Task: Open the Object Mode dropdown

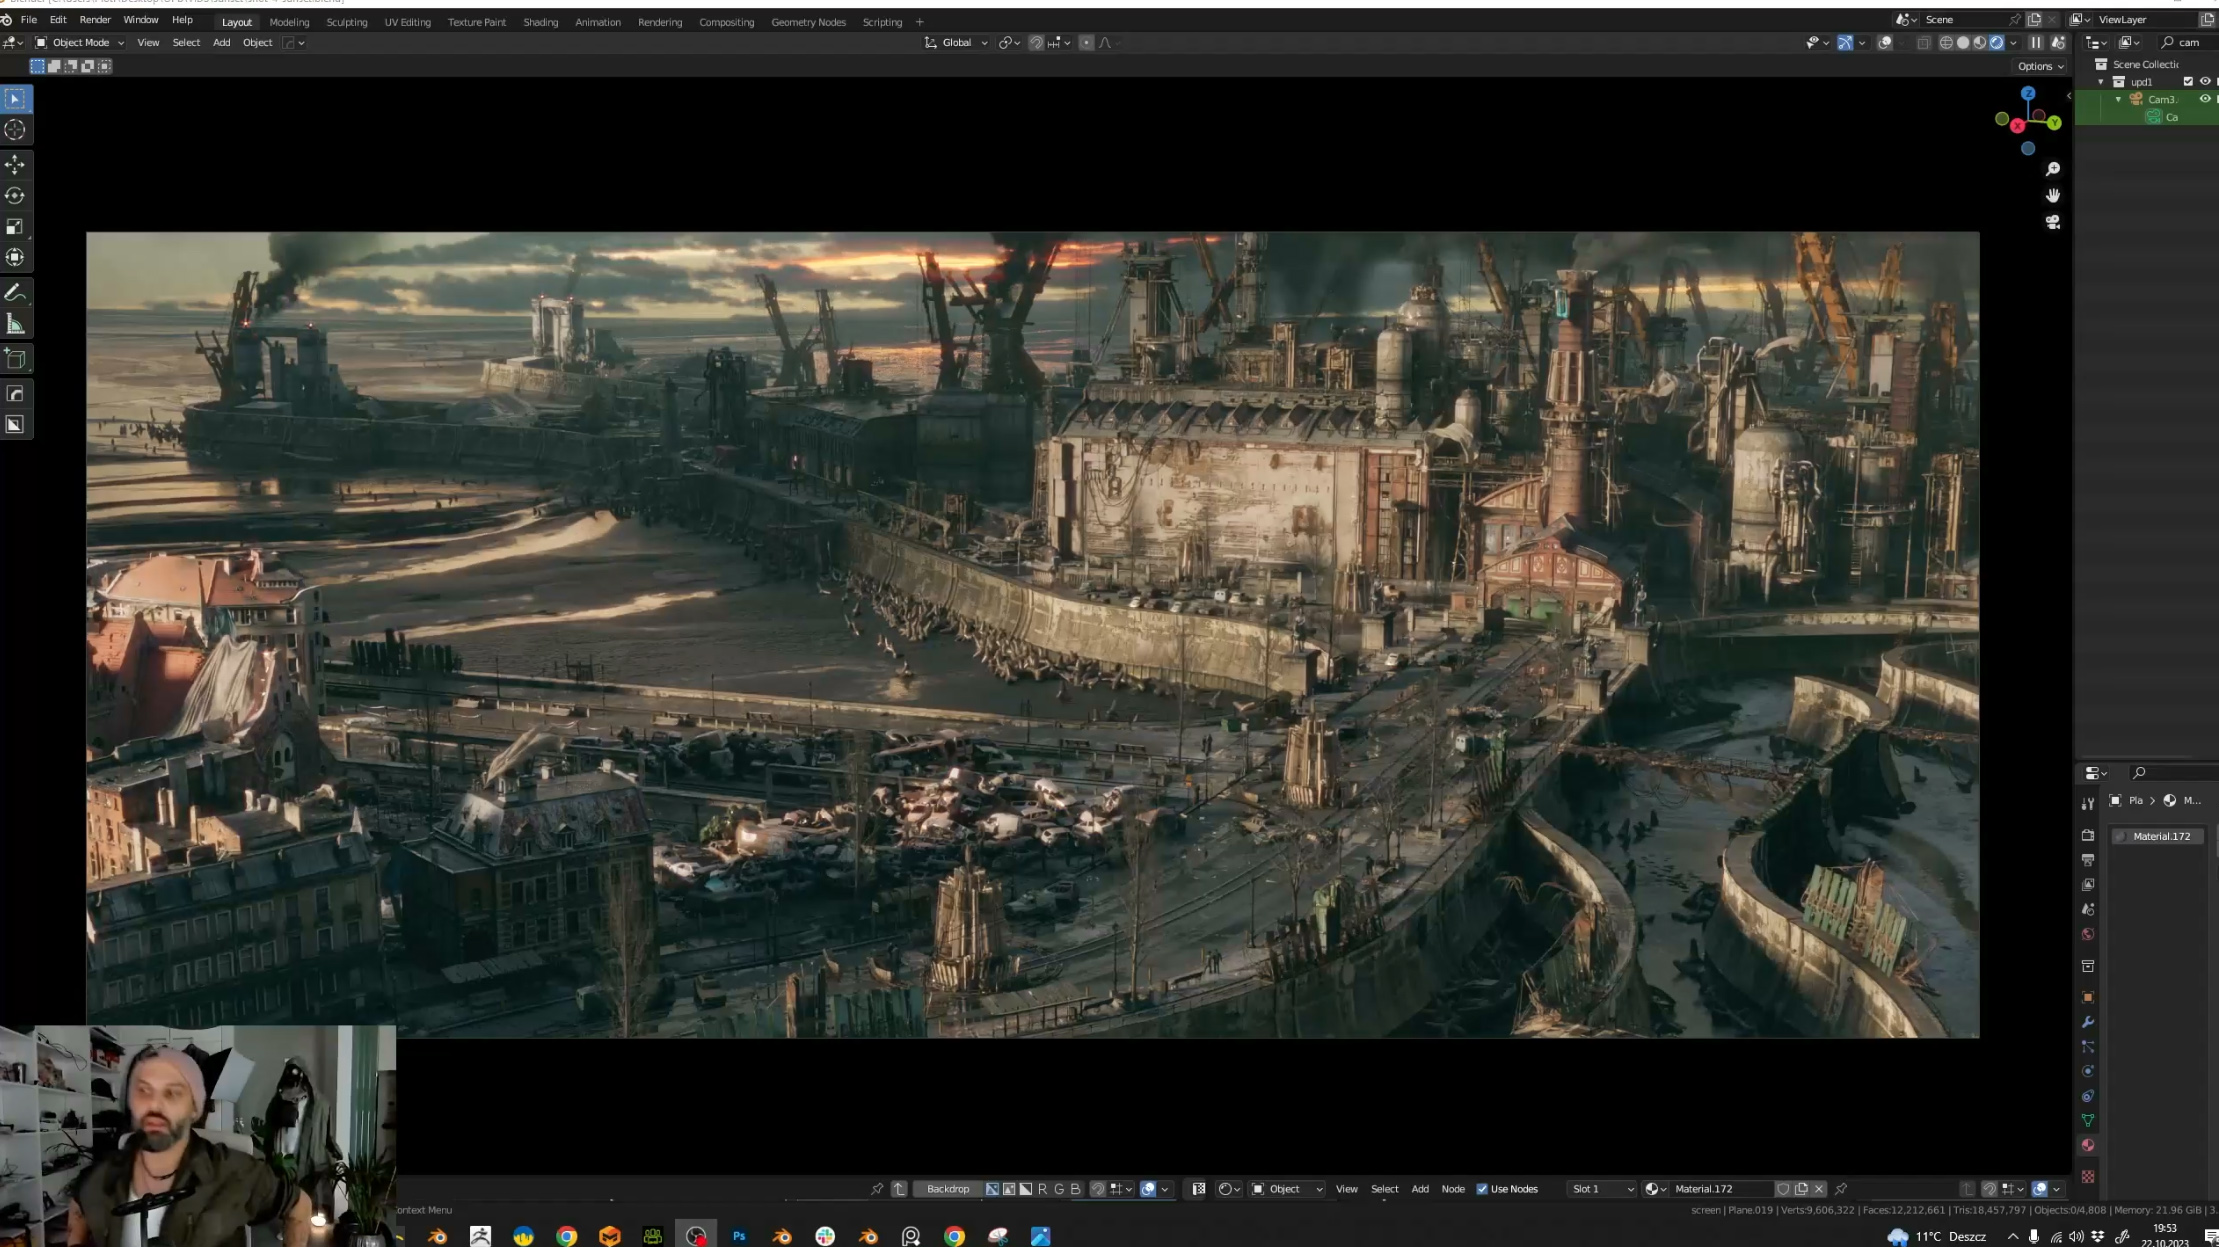Action: click(x=80, y=43)
